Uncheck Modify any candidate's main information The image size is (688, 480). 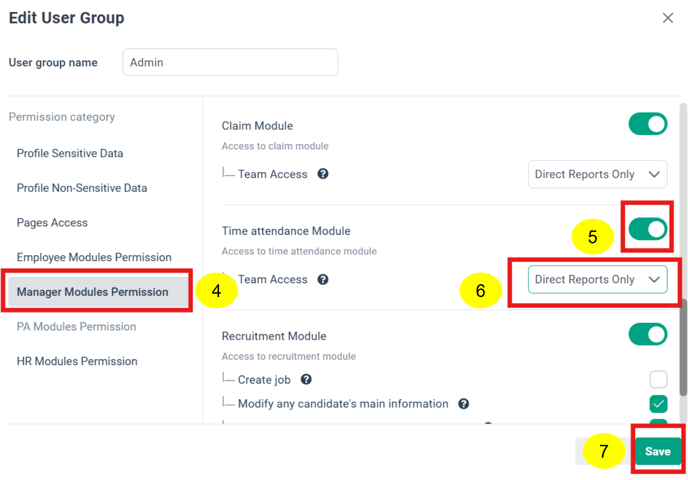click(x=658, y=404)
